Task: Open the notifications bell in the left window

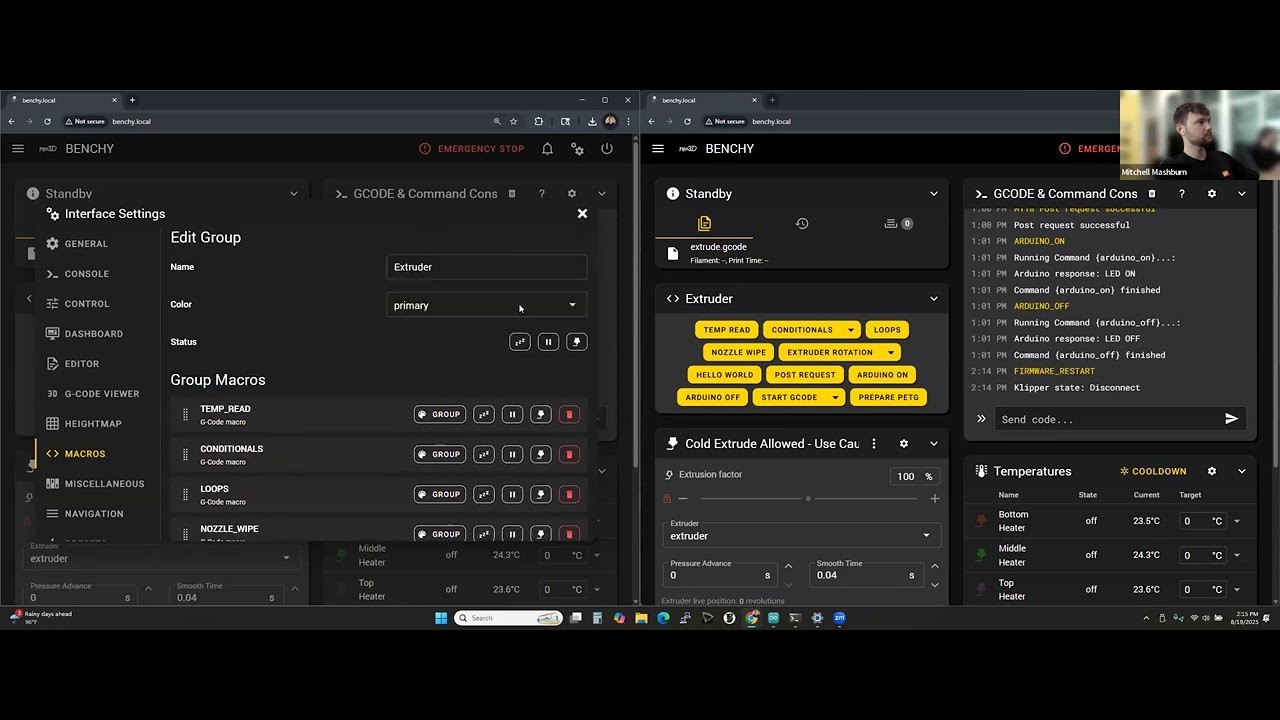Action: click(547, 149)
